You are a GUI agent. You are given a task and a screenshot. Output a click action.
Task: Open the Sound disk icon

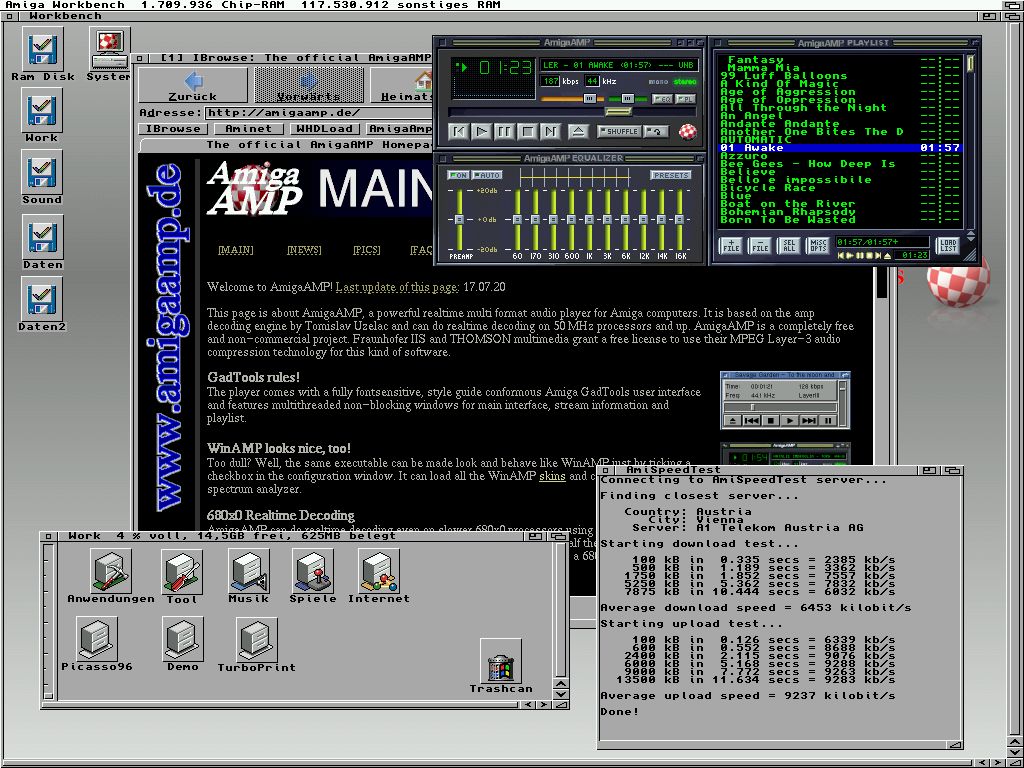click(x=42, y=172)
